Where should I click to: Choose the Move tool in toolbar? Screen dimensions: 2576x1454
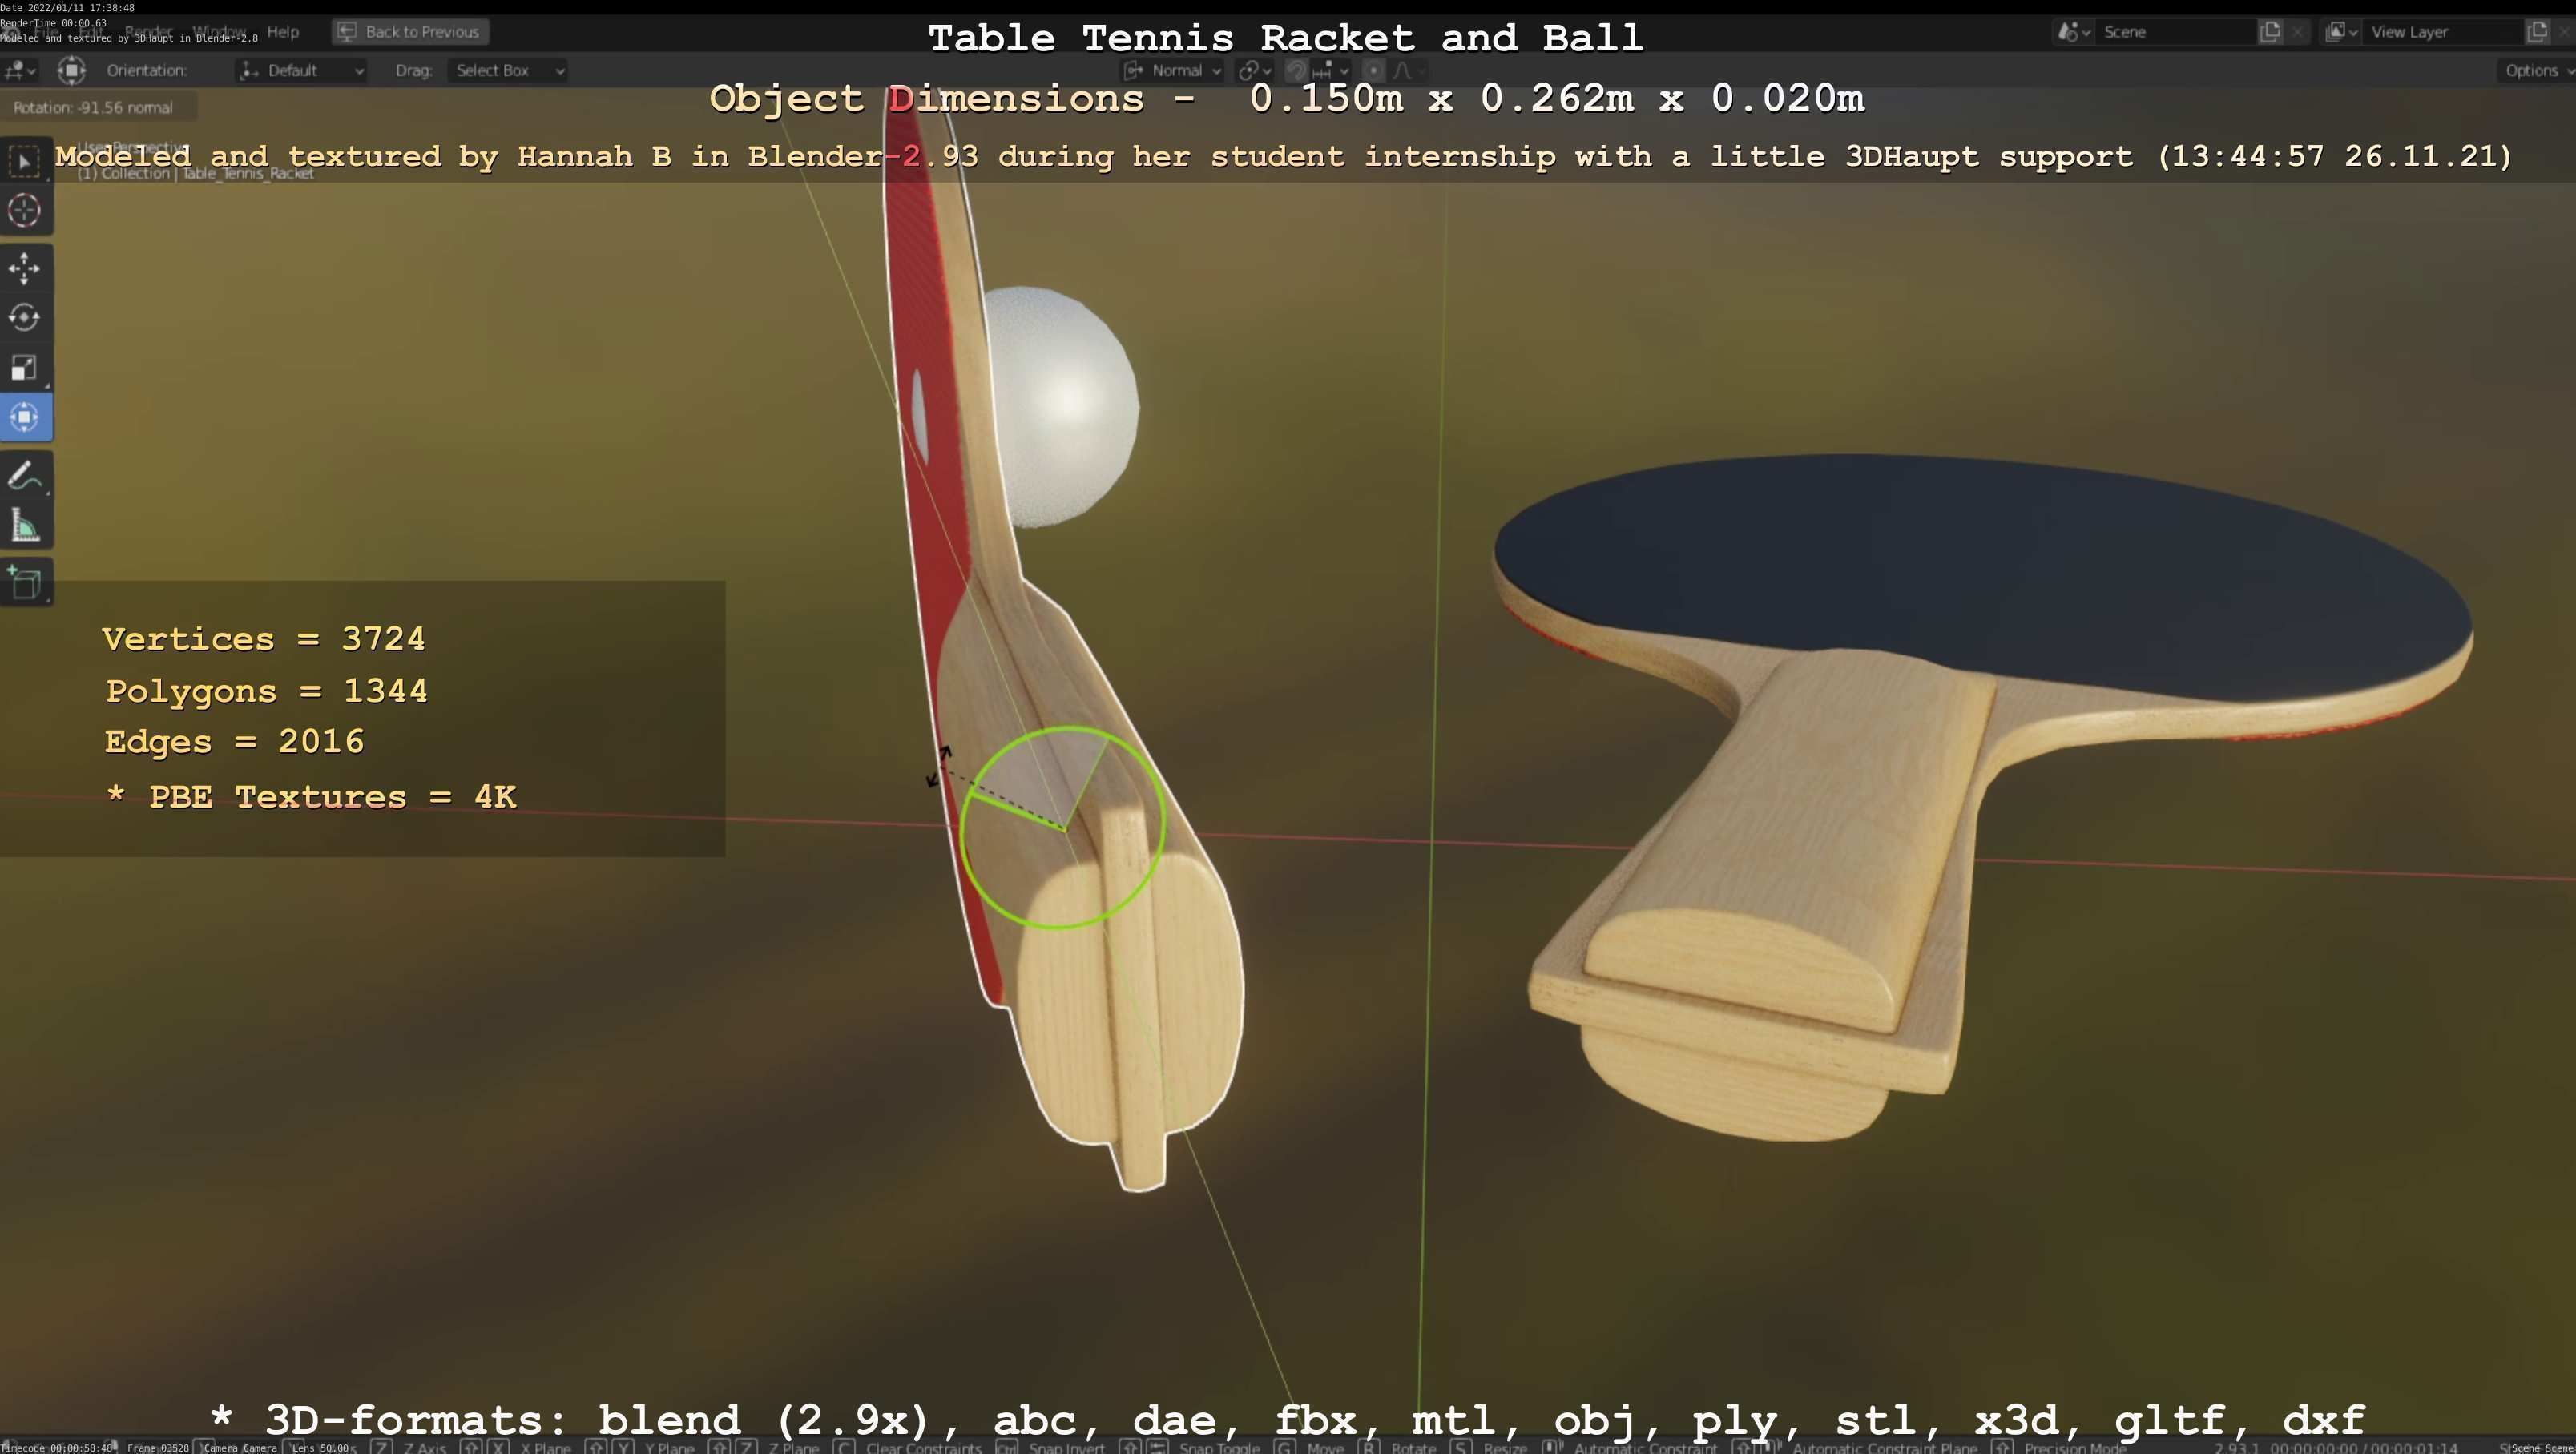tap(25, 268)
